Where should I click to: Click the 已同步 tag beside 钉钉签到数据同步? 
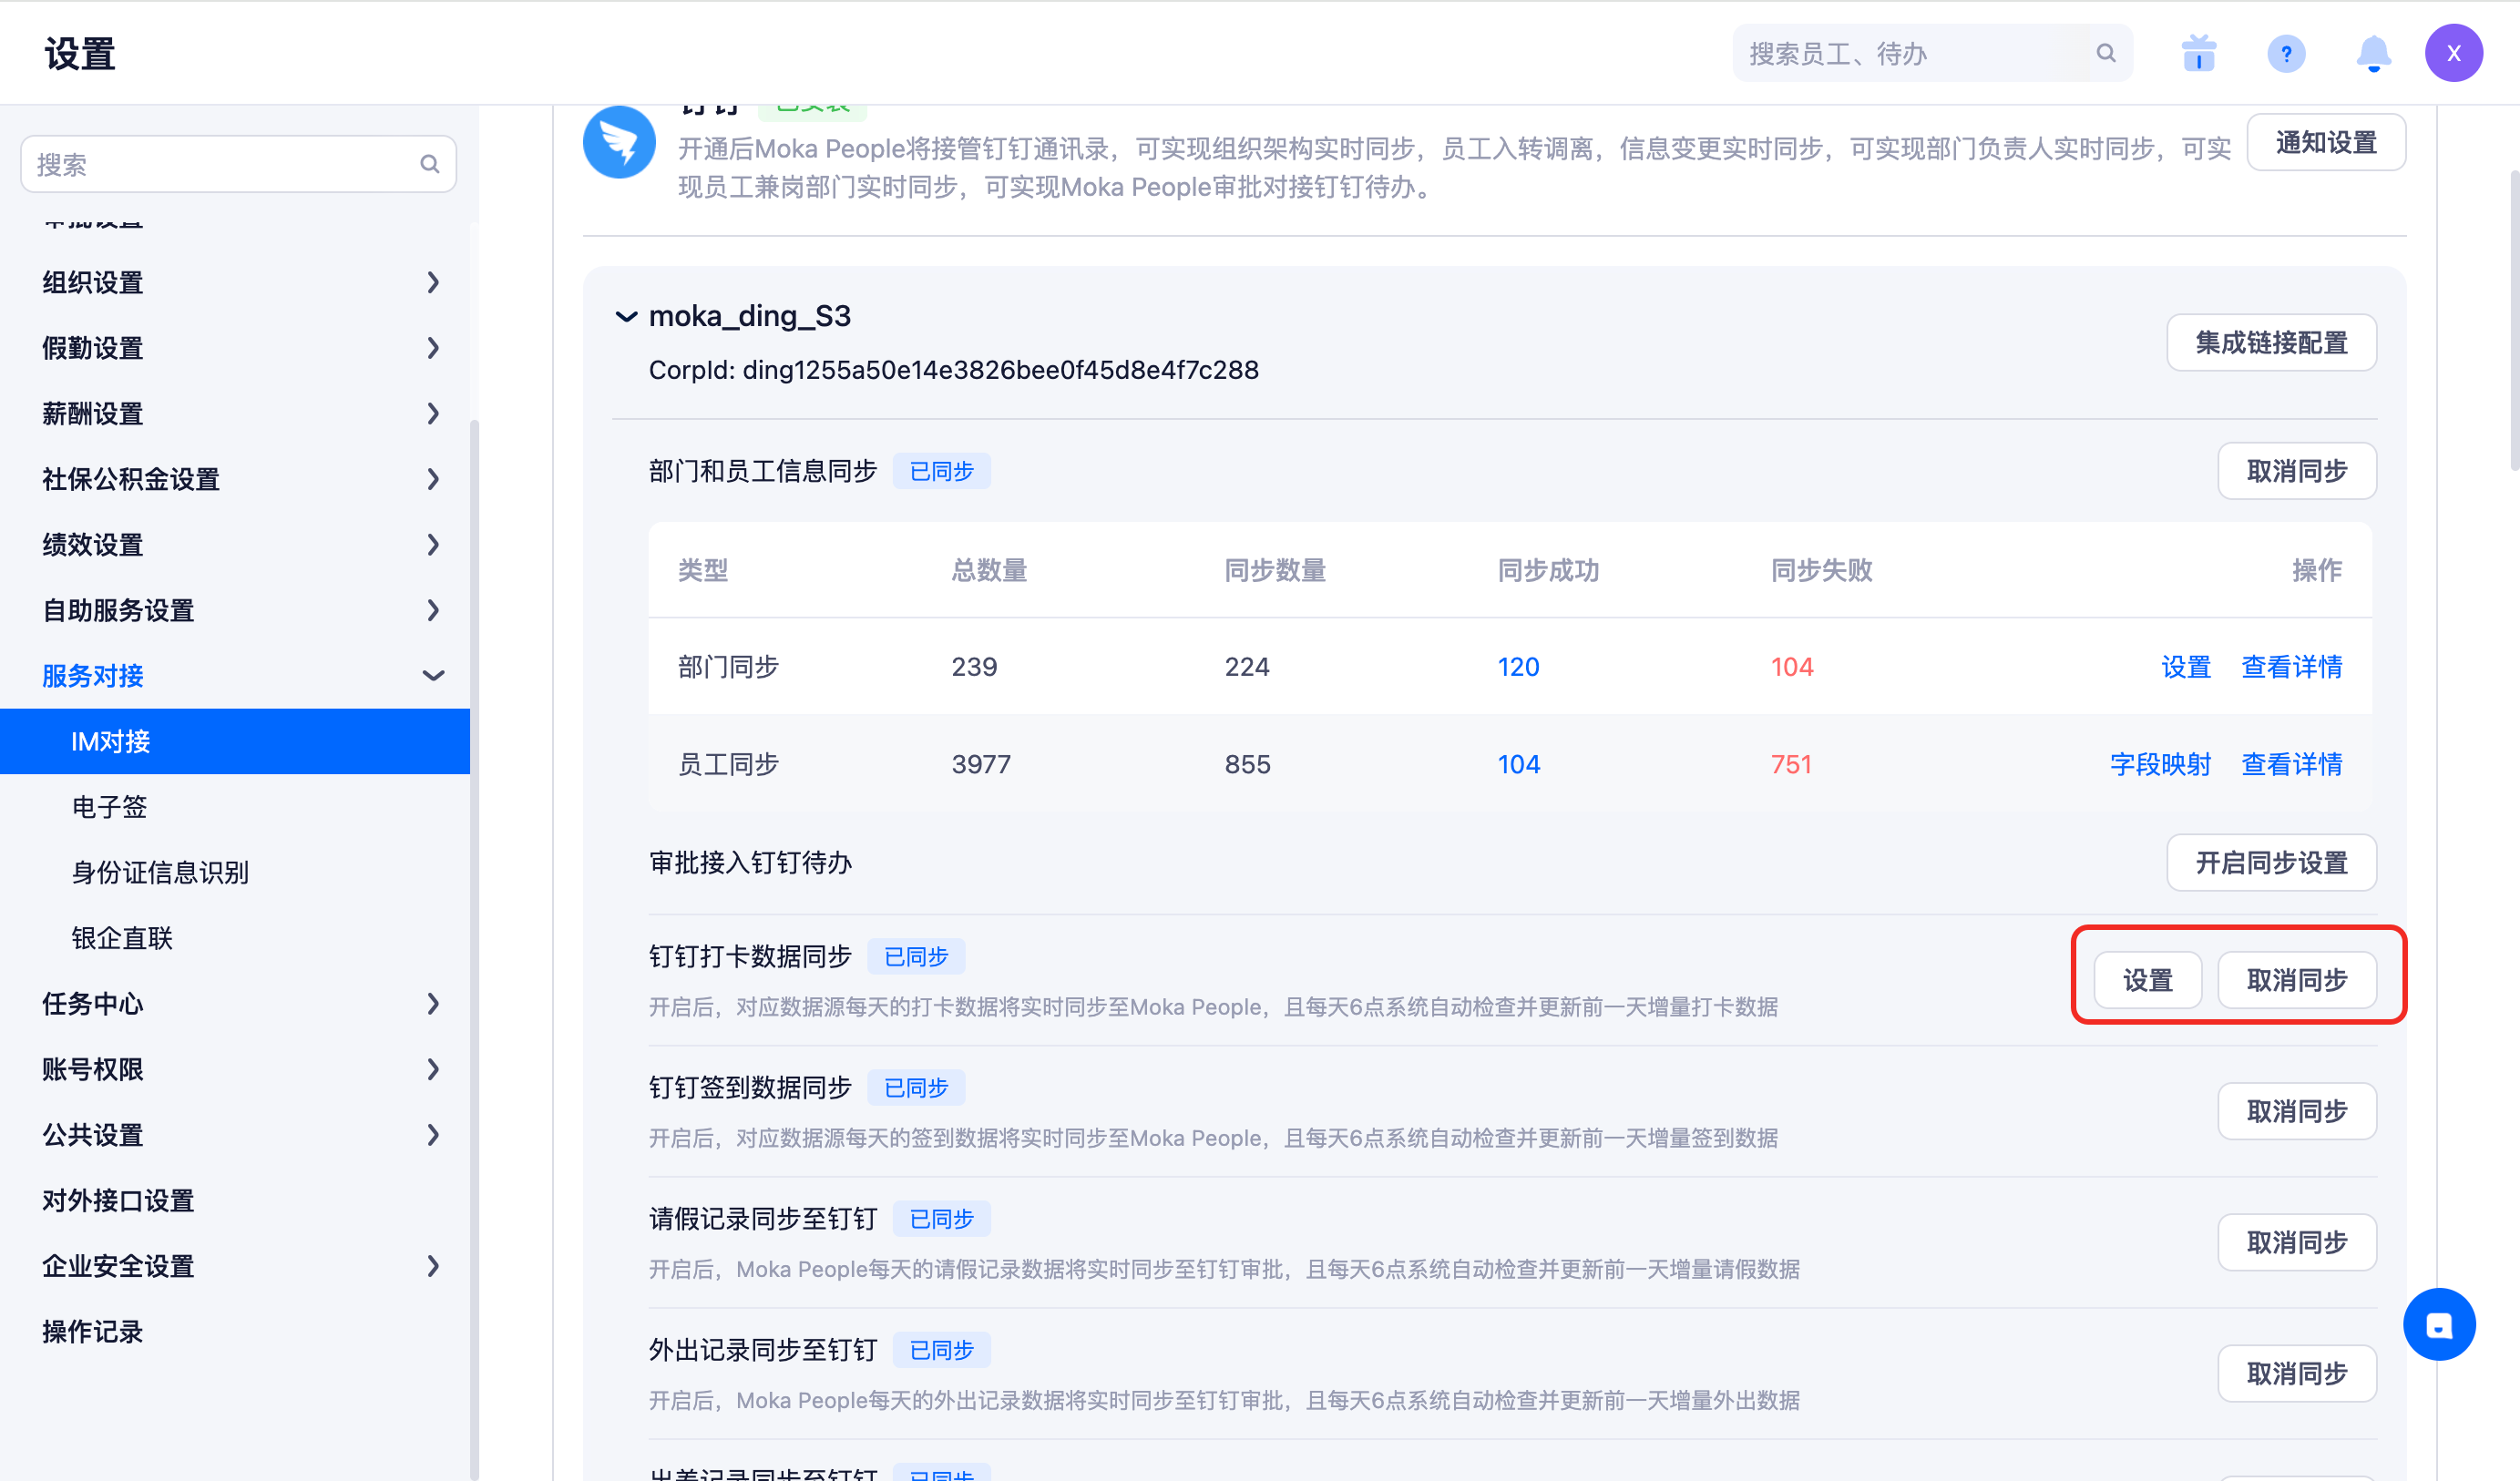click(915, 1088)
